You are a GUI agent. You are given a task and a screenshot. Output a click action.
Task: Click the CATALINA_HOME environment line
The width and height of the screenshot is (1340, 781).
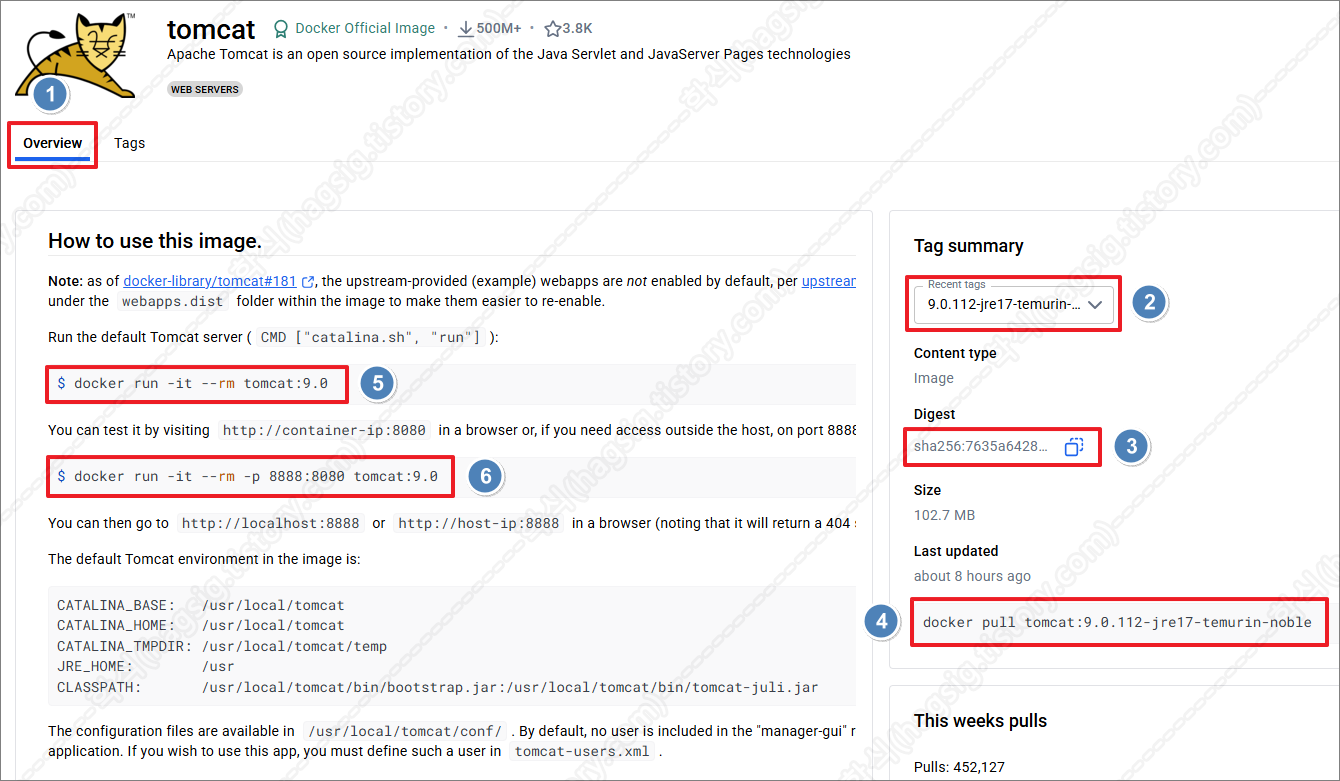click(200, 625)
